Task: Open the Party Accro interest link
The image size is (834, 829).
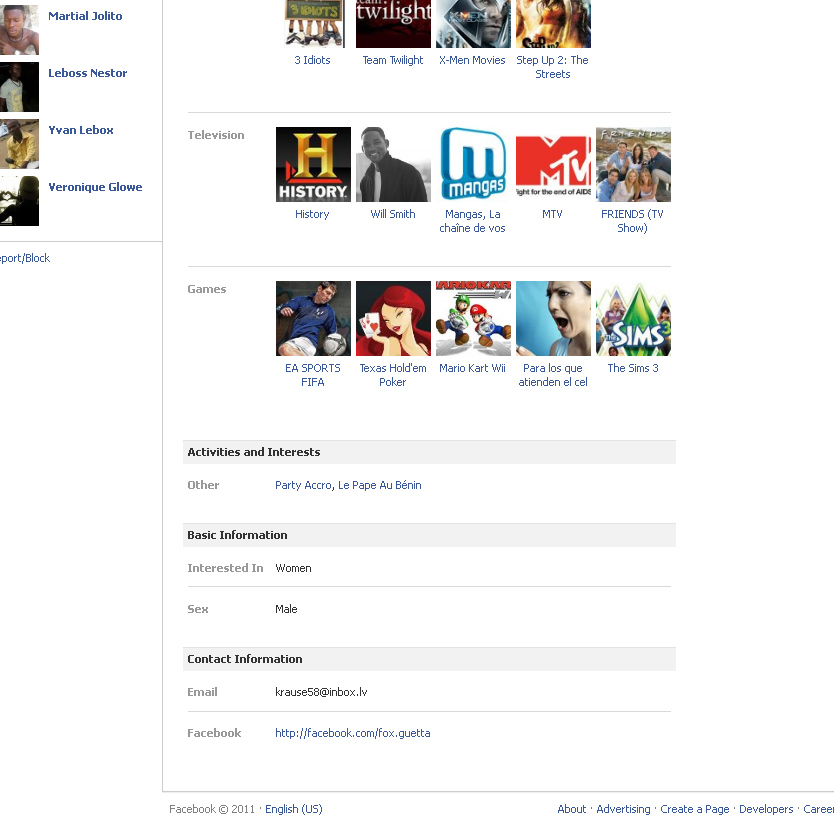Action: [303, 485]
